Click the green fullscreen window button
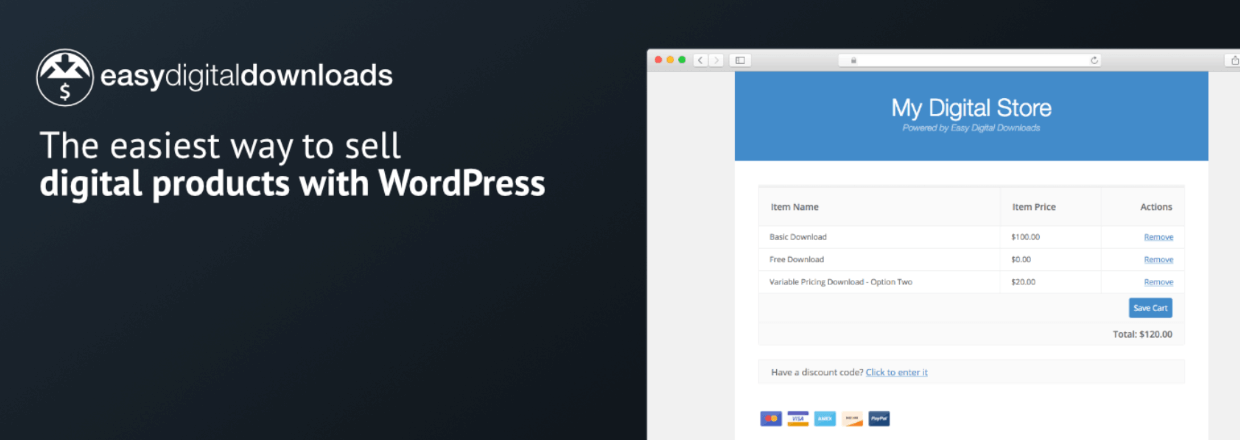1240x440 pixels. [682, 60]
